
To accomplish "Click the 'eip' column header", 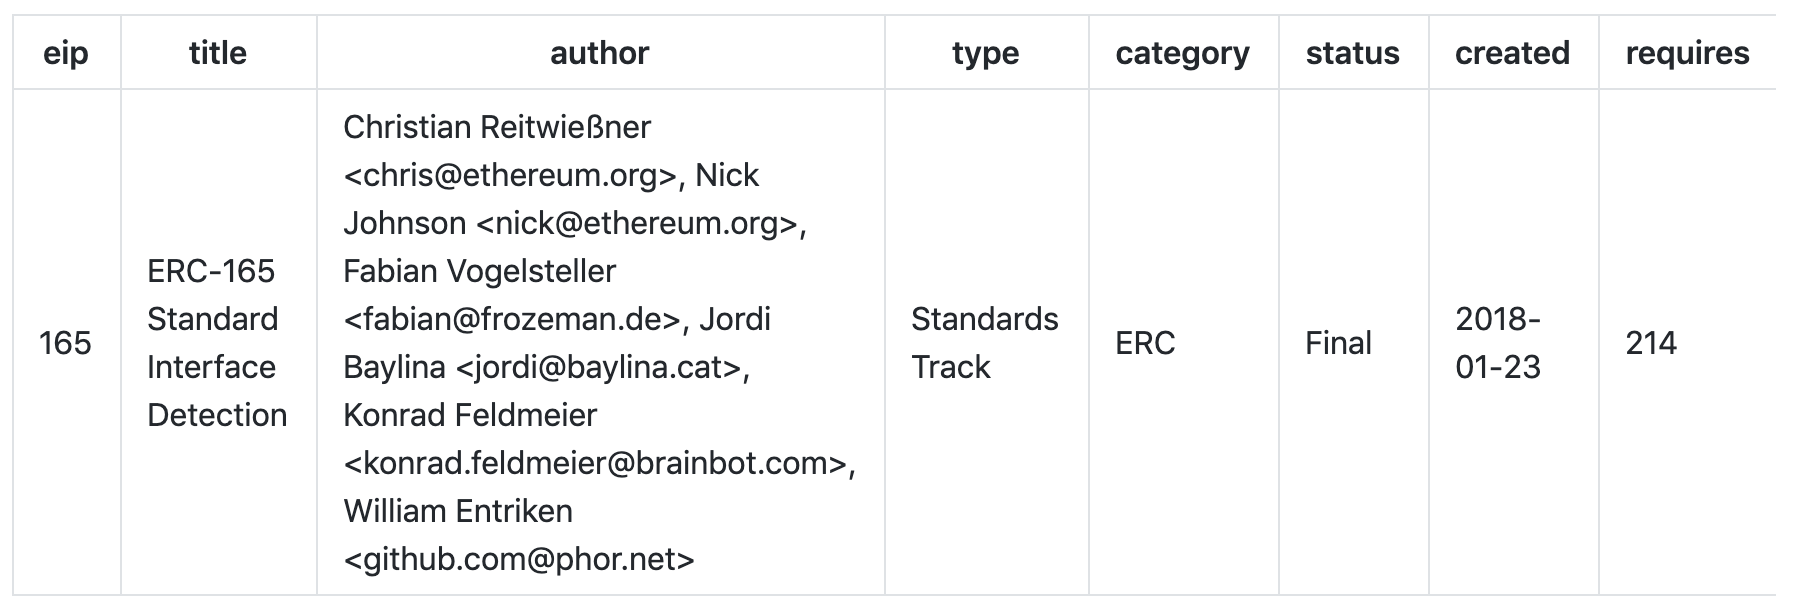I will [x=66, y=53].
